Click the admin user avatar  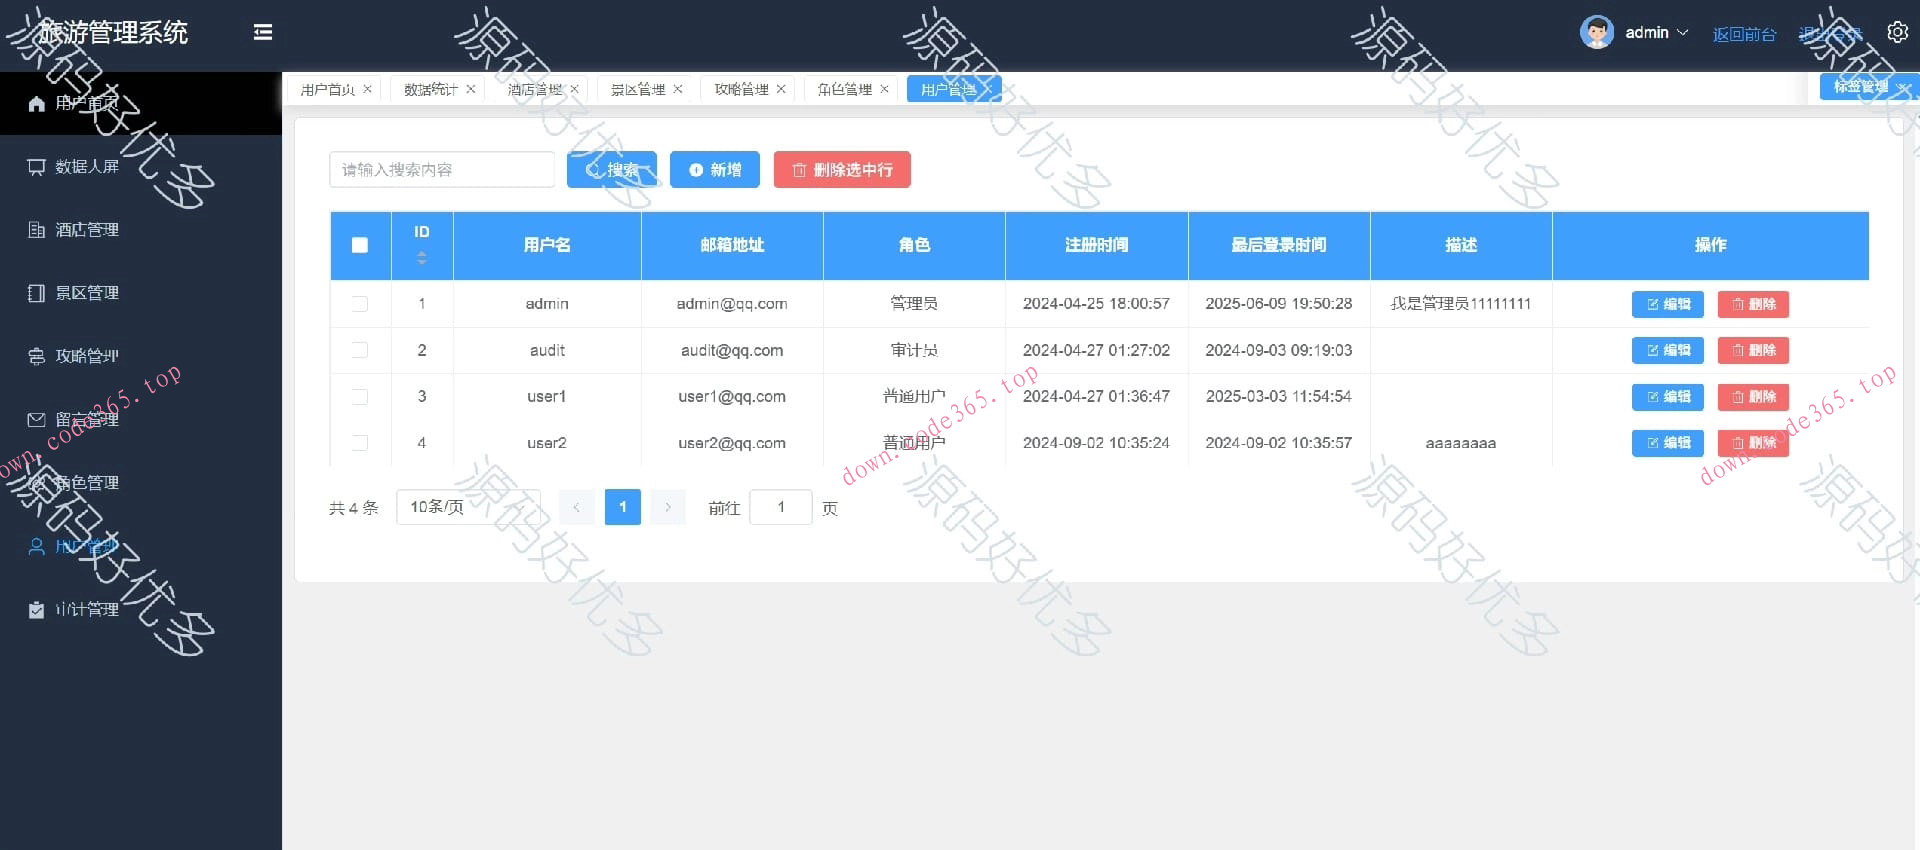tap(1596, 32)
